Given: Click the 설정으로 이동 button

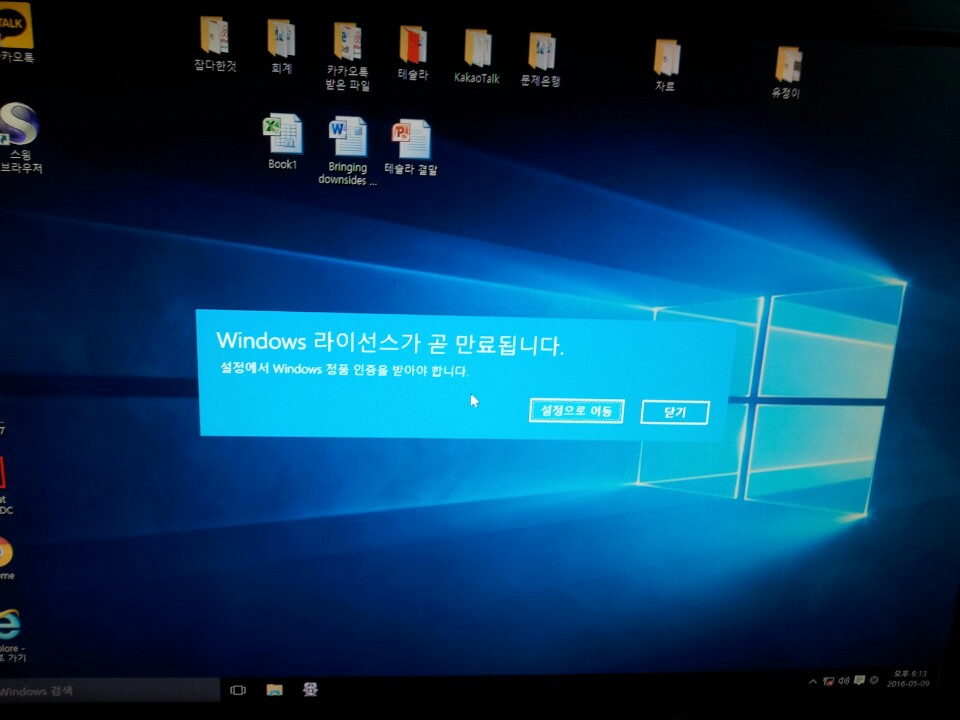Looking at the screenshot, I should click(x=576, y=411).
